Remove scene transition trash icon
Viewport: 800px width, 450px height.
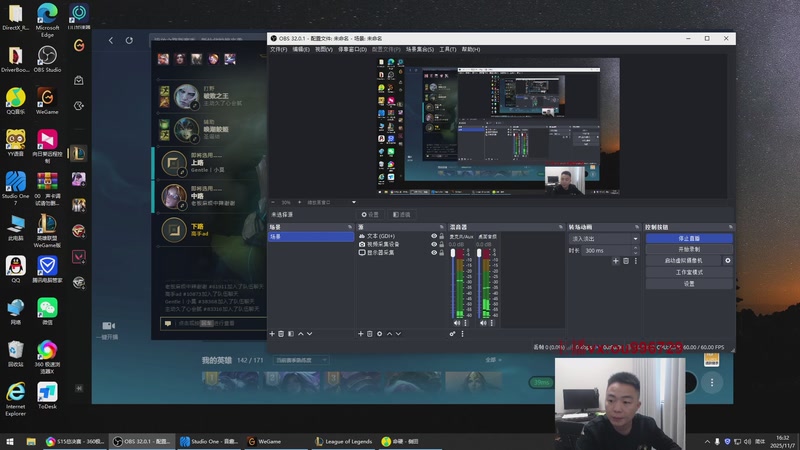pos(626,261)
